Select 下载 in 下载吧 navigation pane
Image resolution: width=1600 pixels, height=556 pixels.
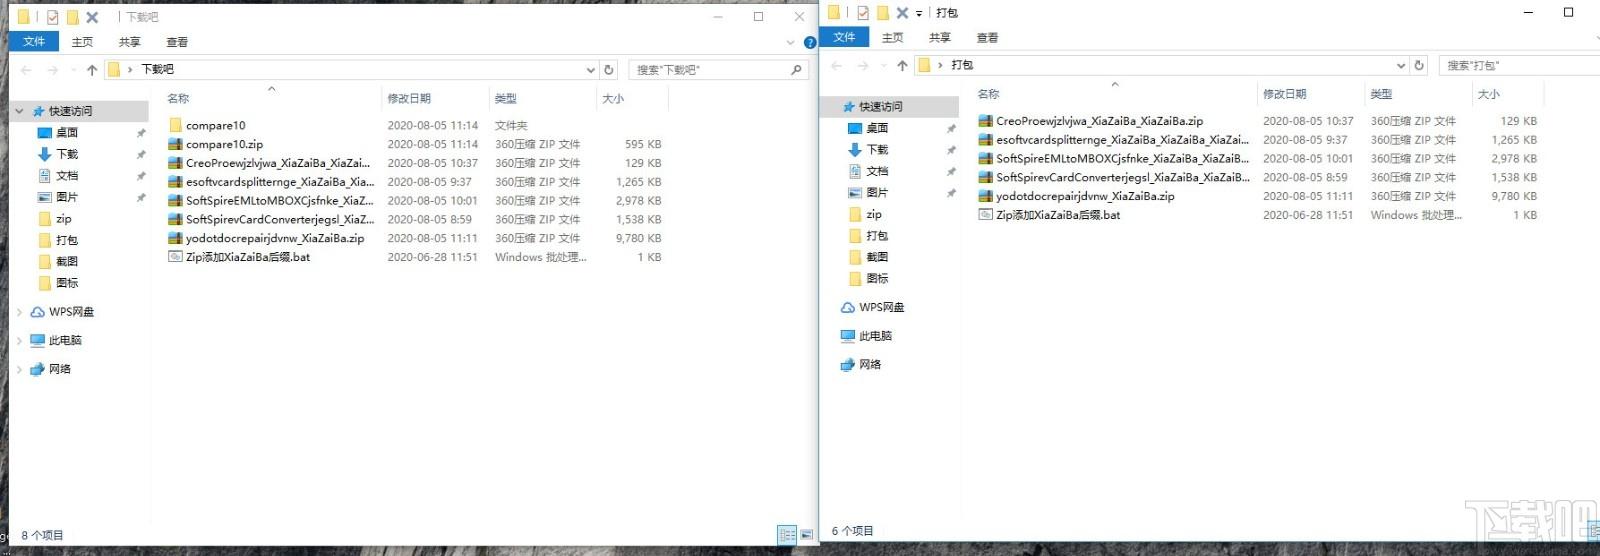[x=67, y=154]
